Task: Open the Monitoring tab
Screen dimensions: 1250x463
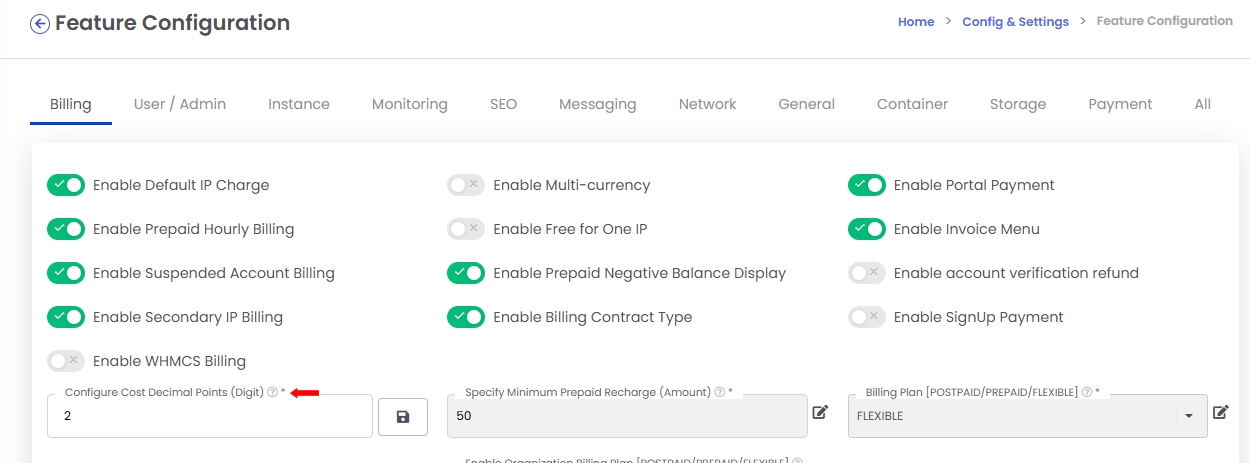Action: click(410, 104)
